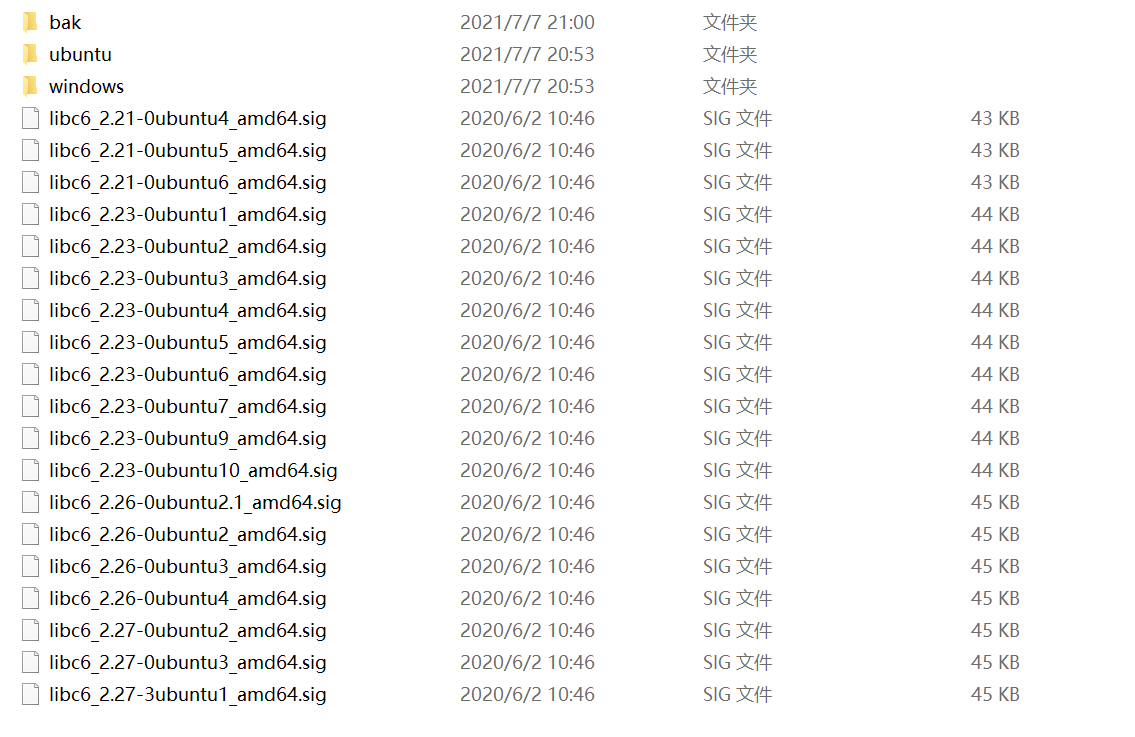Select file libc6_2.26-0ubuntu3_amd64.sig

(187, 567)
